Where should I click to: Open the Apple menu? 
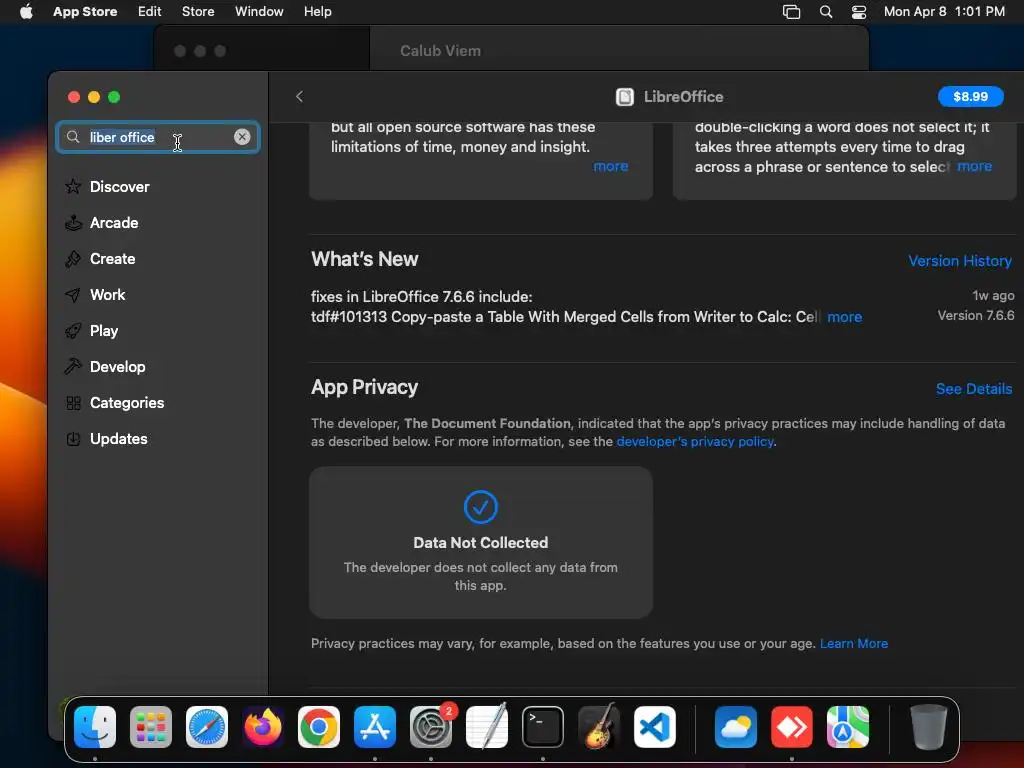26,11
